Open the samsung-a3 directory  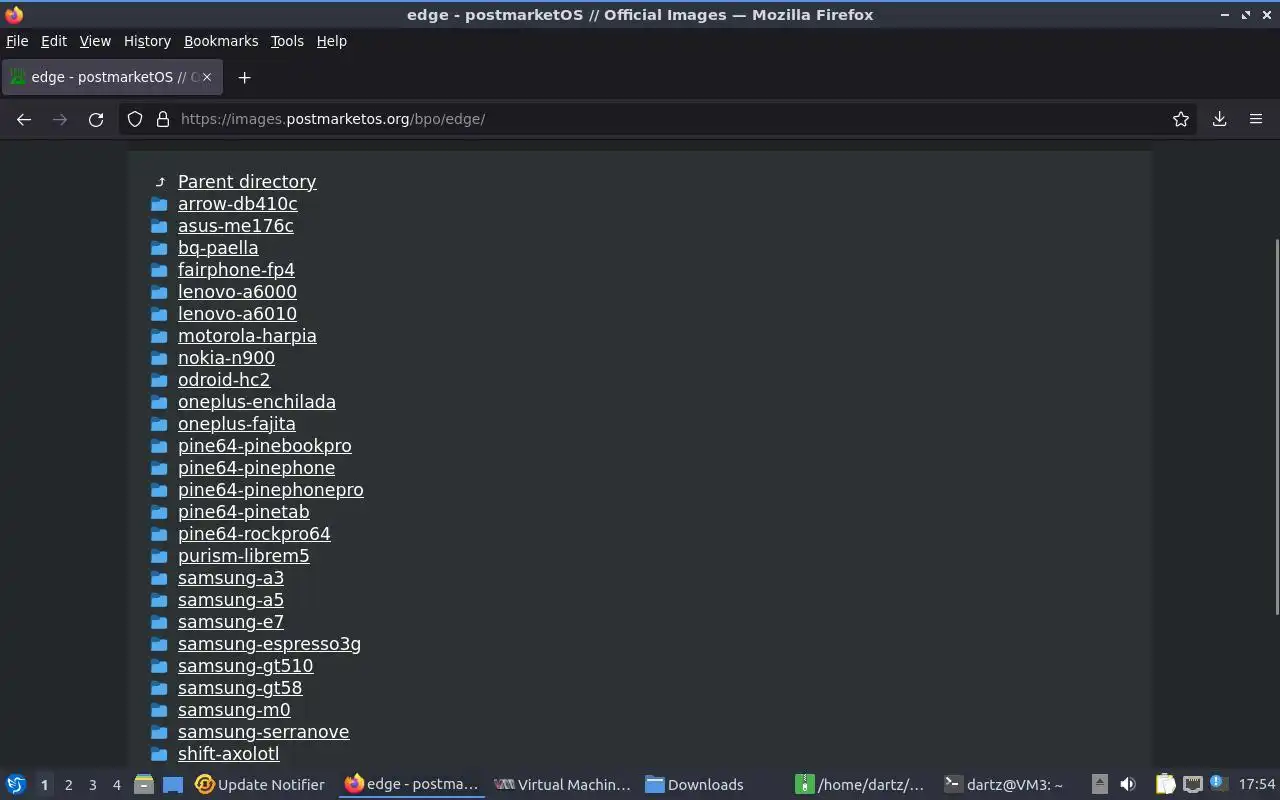pyautogui.click(x=231, y=578)
